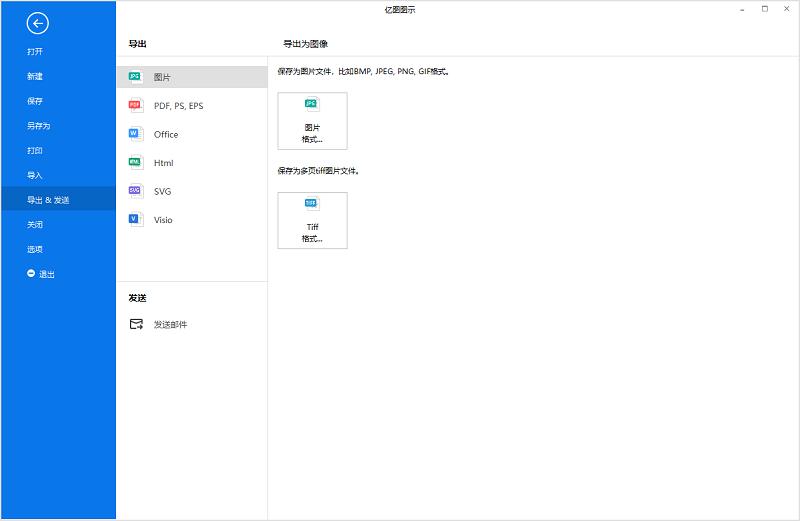Choose 另存为 from the sidebar
The image size is (800, 521).
[x=39, y=126]
